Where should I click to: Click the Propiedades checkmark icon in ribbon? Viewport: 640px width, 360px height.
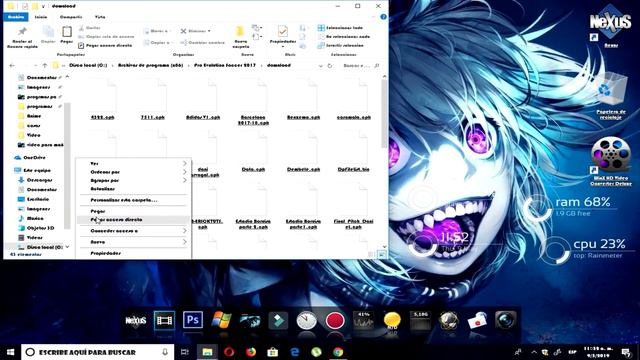tap(282, 31)
